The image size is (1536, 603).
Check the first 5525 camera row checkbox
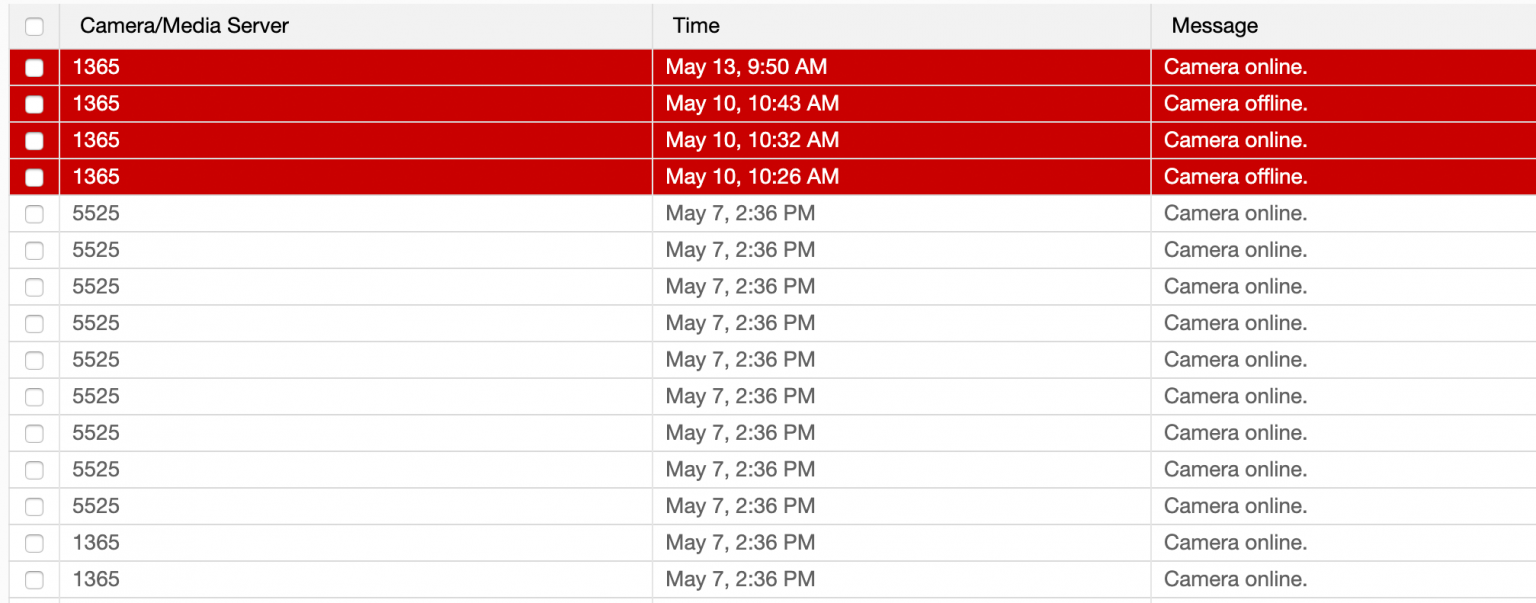(34, 214)
